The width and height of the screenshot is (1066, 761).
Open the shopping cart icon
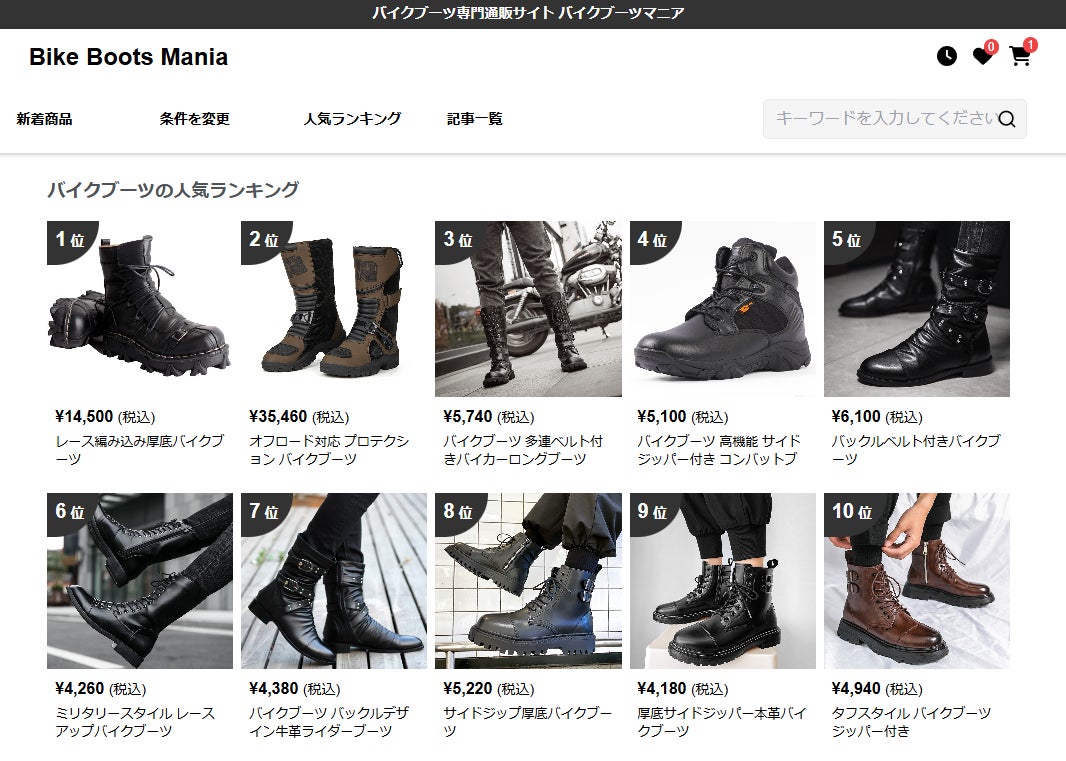1019,56
